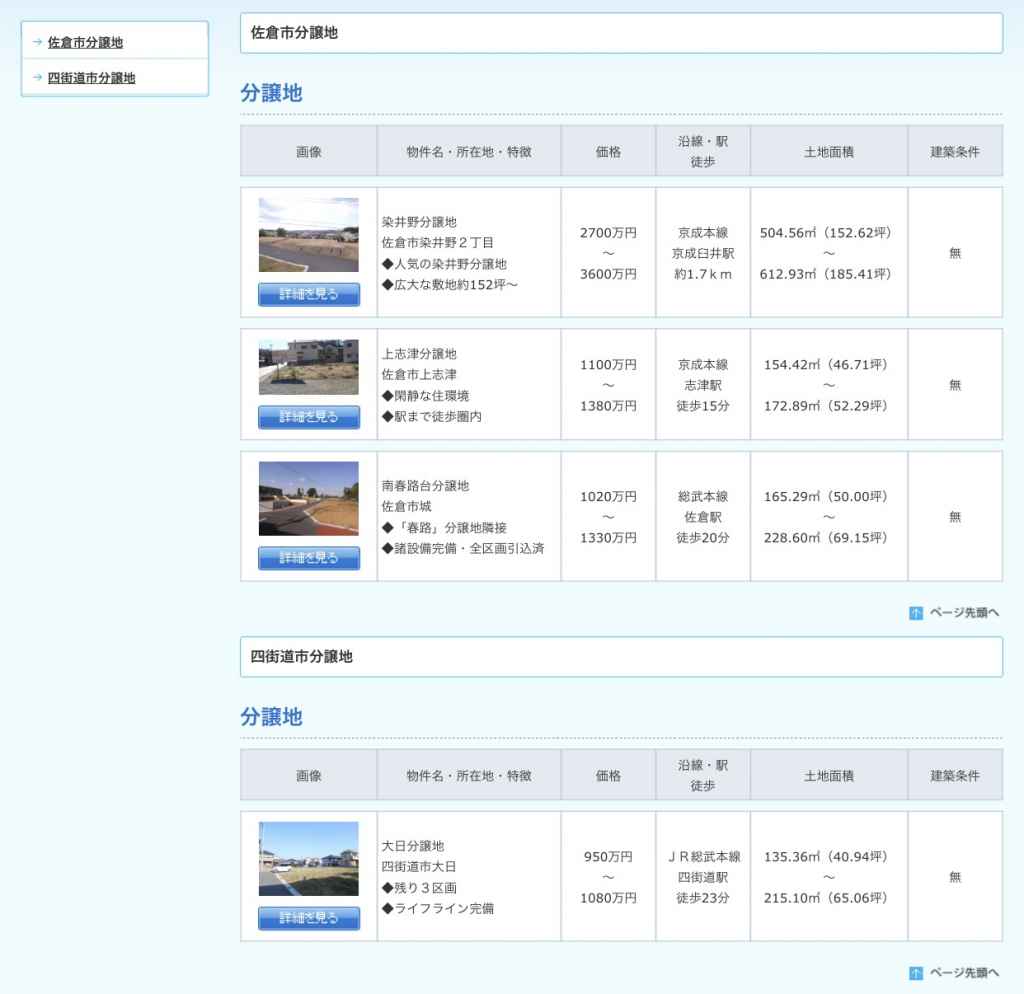1024x994 pixels.
Task: View details of the 上志津分譲地 listing
Action: (308, 417)
